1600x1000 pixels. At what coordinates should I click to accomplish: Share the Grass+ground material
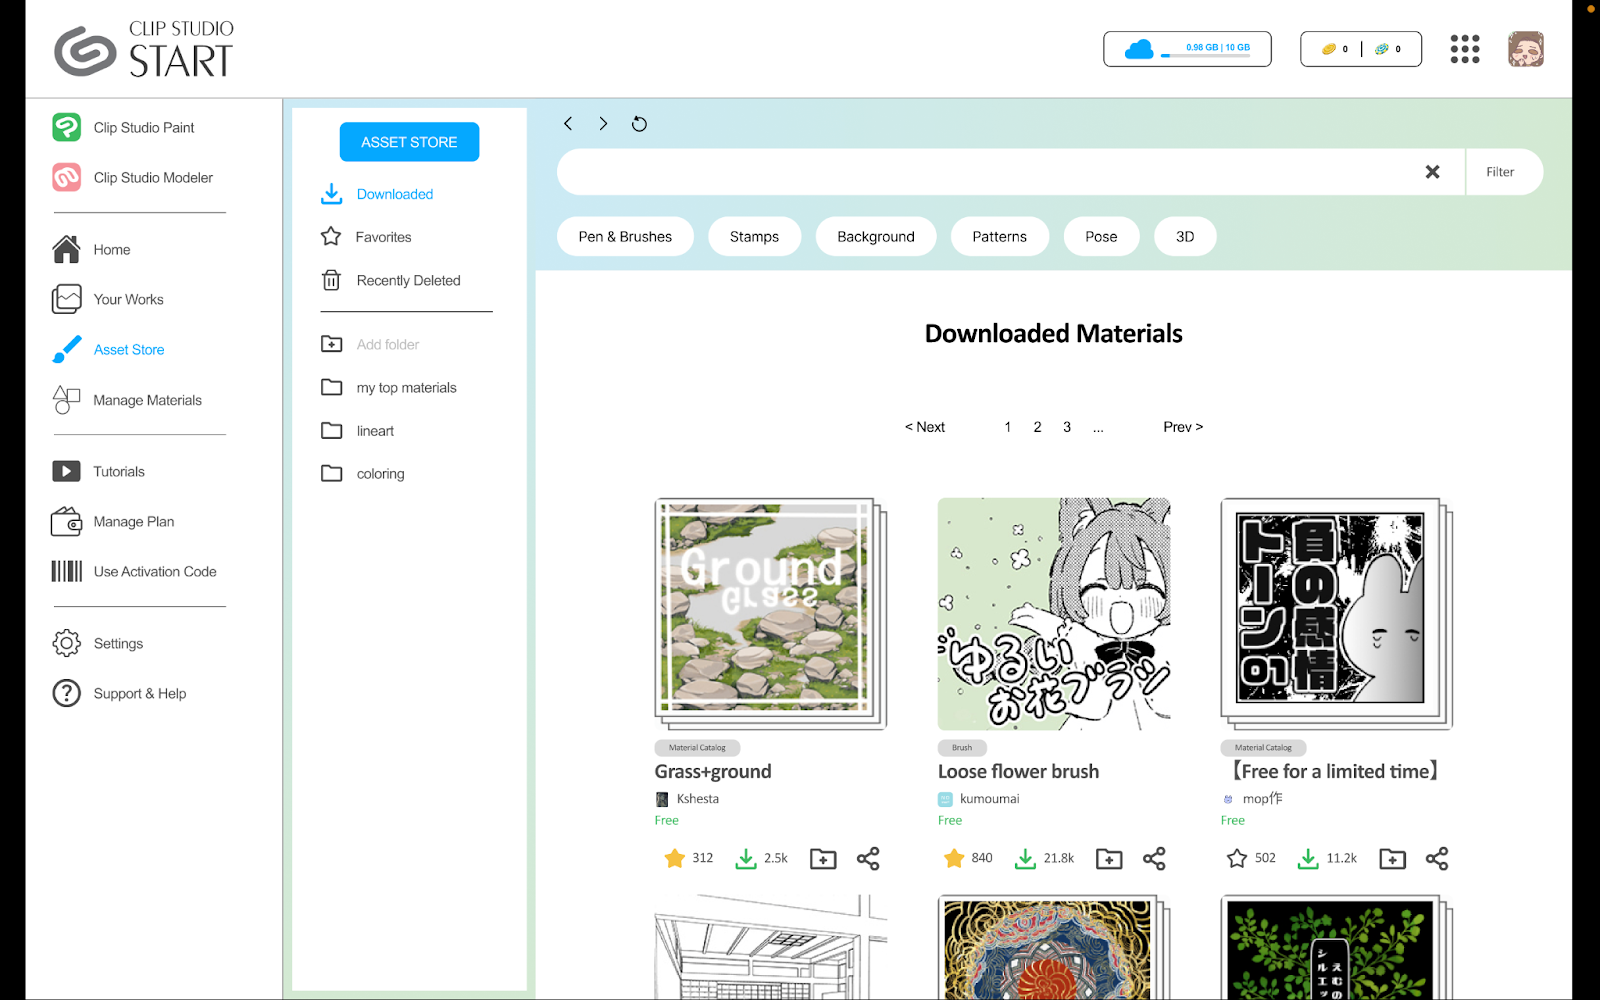point(868,858)
